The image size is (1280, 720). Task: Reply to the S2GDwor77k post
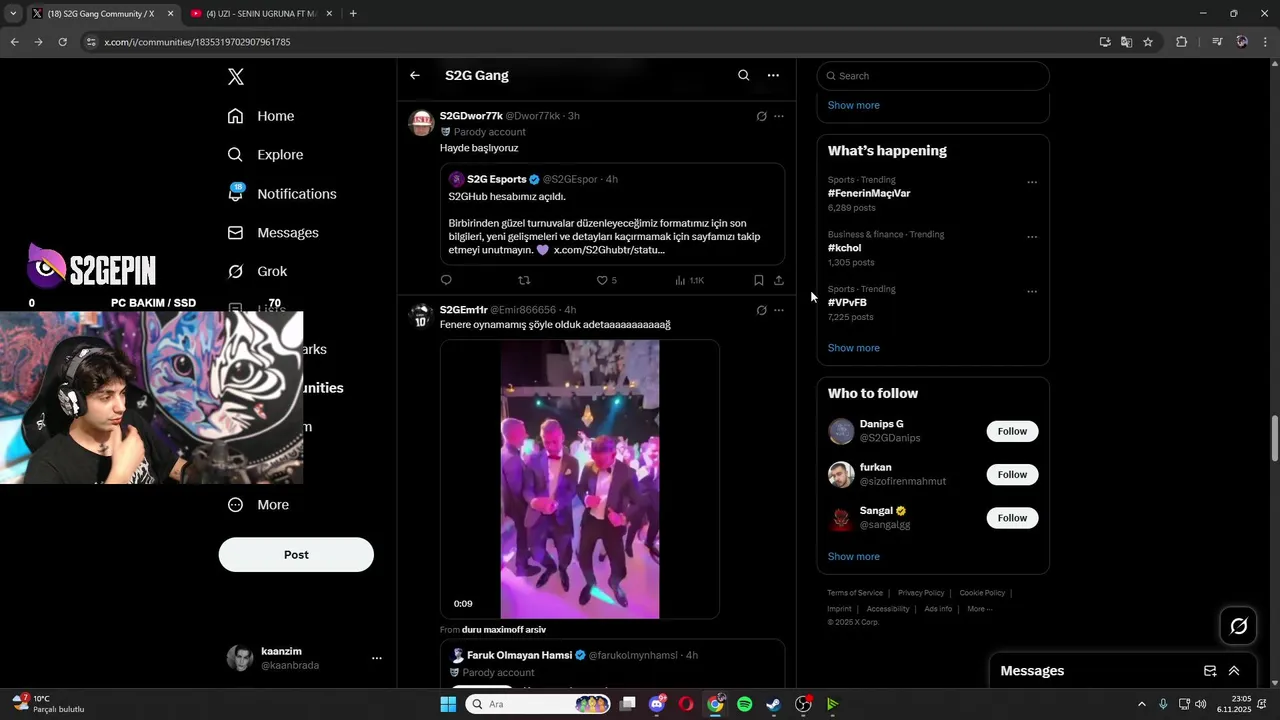pyautogui.click(x=446, y=280)
